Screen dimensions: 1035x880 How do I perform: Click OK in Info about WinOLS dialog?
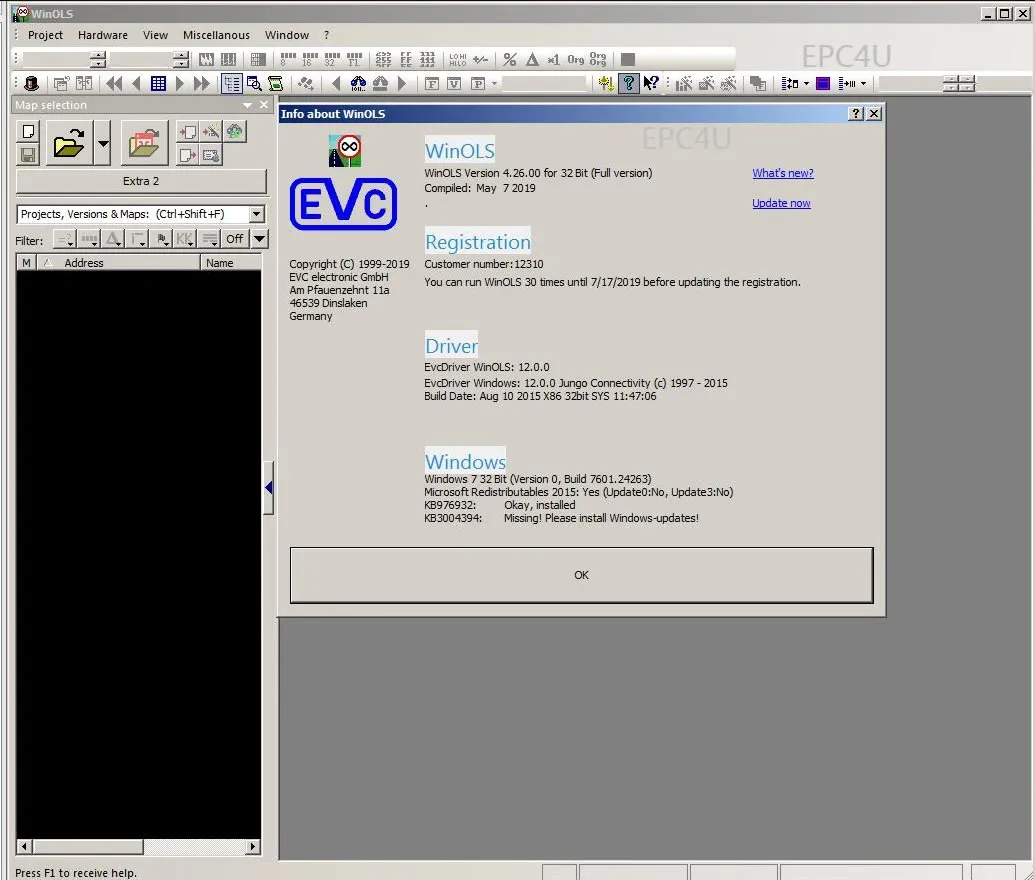(x=582, y=575)
